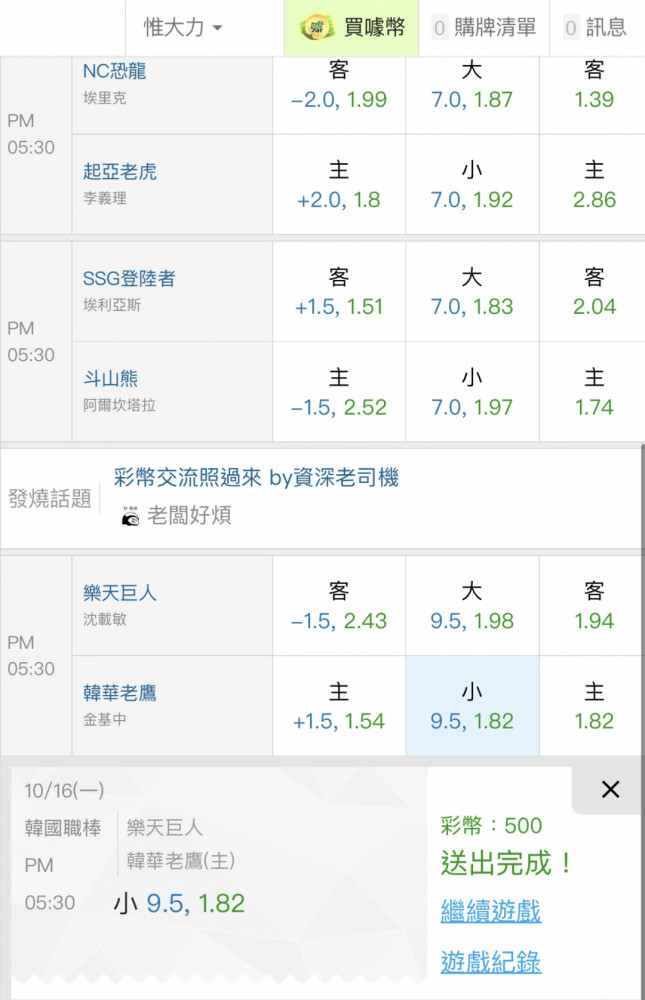The height and width of the screenshot is (1000, 645).
Task: Select NC恐龍 away spread -2.0 cell
Action: coord(339,85)
